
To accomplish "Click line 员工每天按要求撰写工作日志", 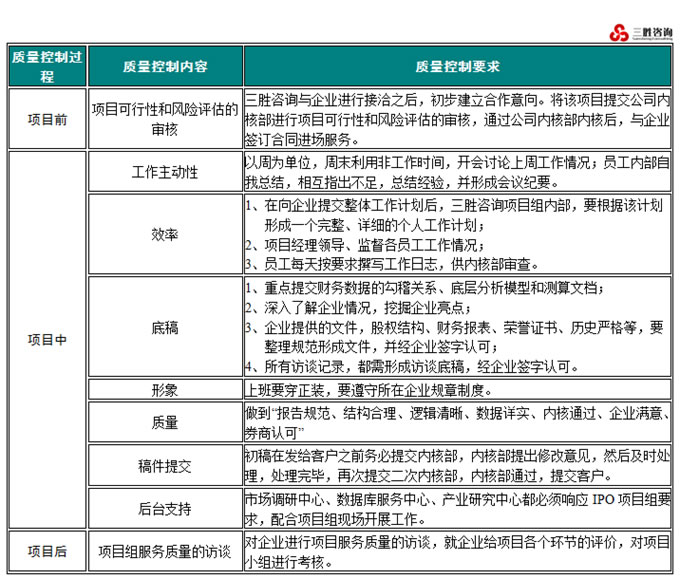I will click(392, 264).
